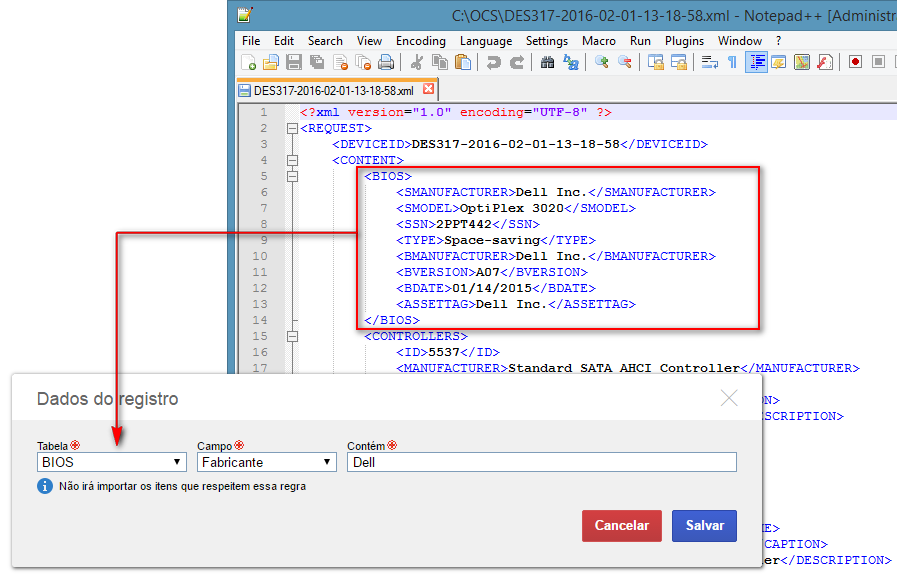Click line number 16 in margin

tap(260, 353)
